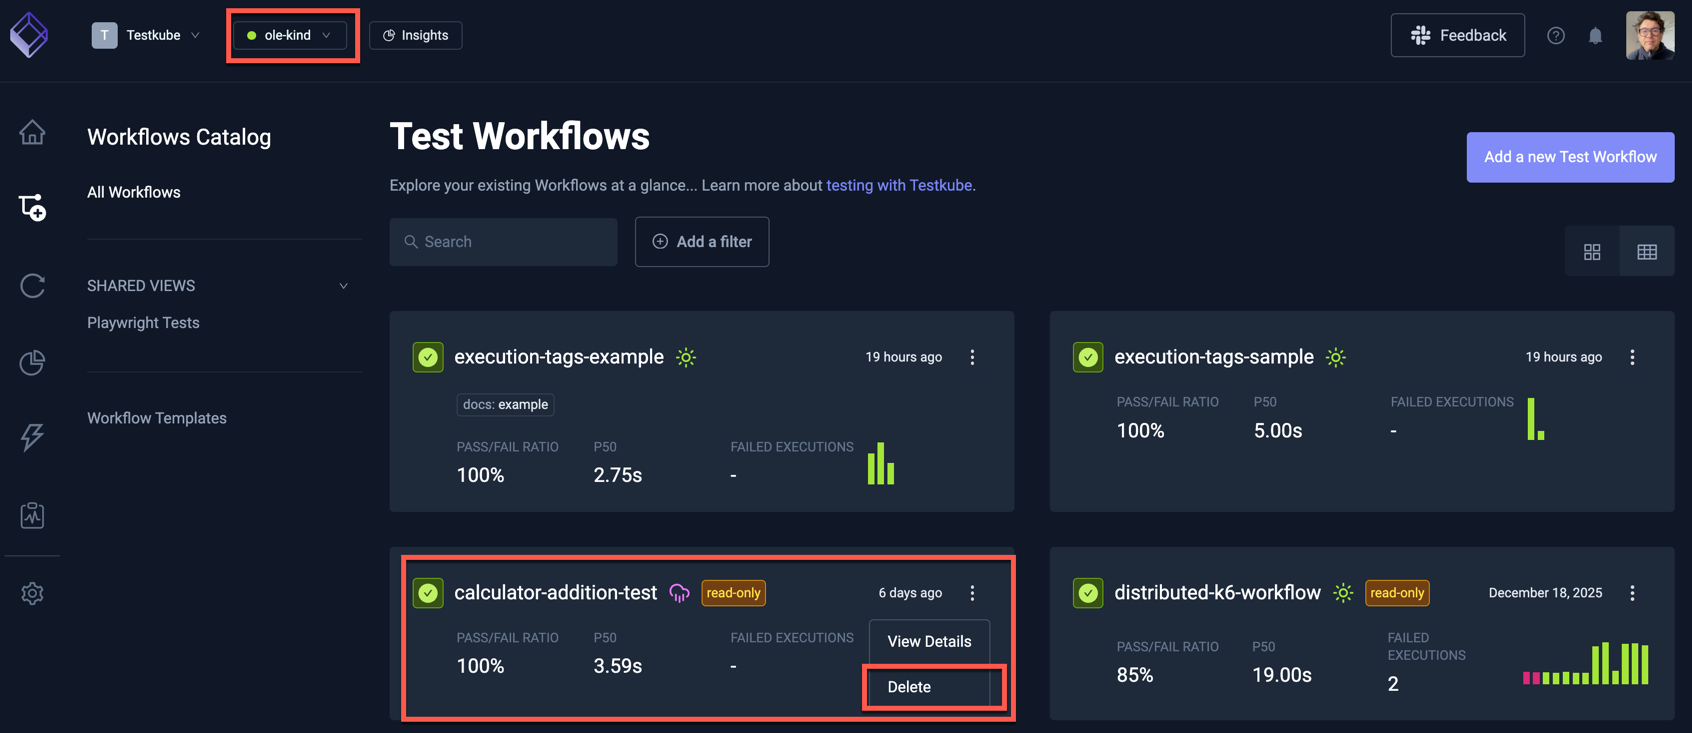The width and height of the screenshot is (1692, 733).
Task: Click the help question mark icon
Action: (x=1556, y=35)
